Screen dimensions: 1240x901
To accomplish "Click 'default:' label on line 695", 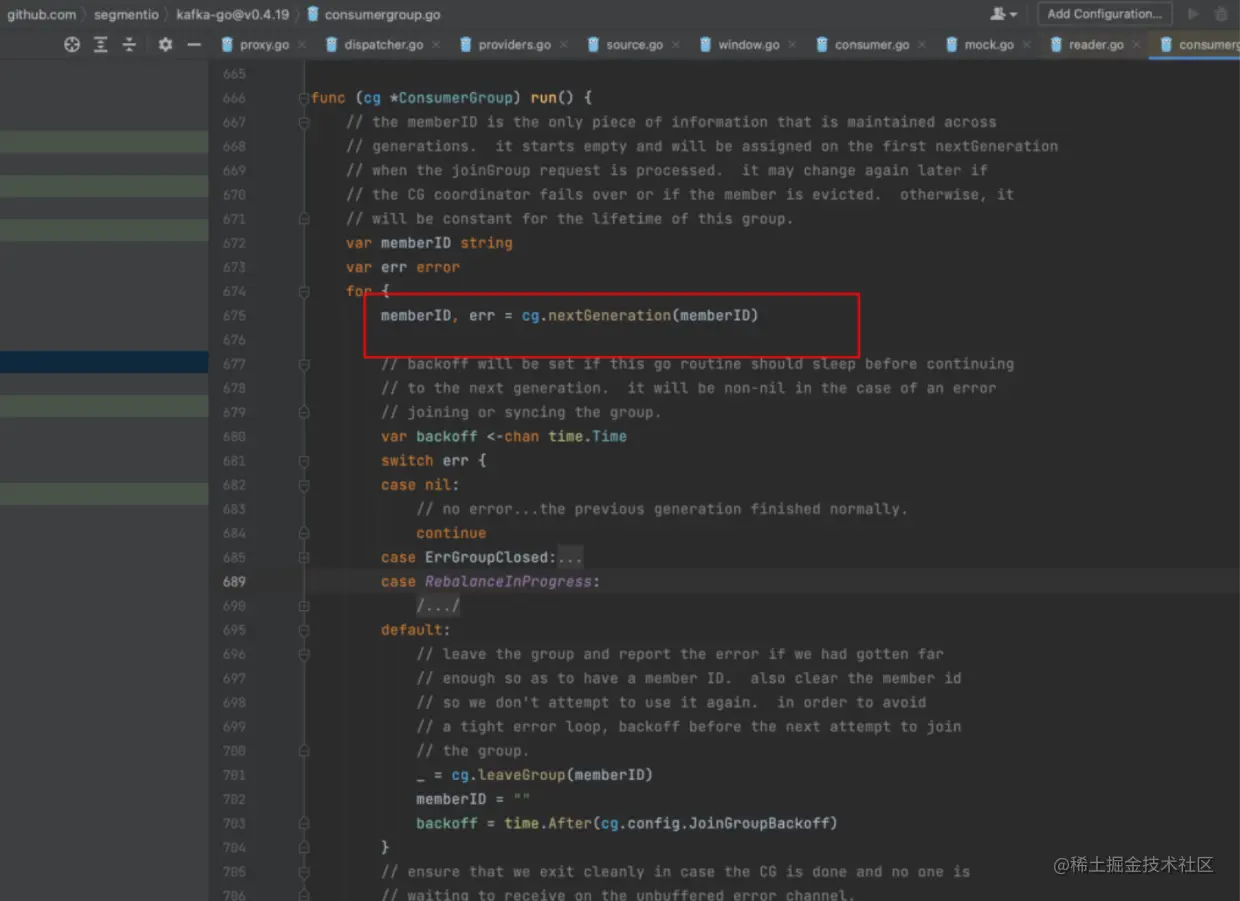I will tap(416, 630).
